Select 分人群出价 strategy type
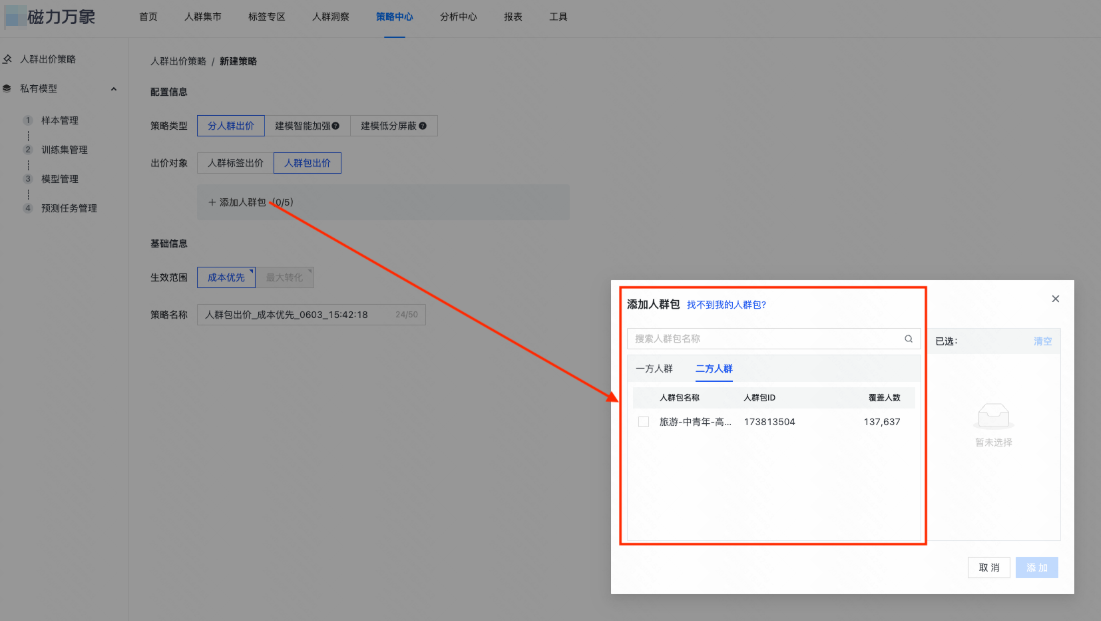This screenshot has height=621, width=1101. point(230,126)
